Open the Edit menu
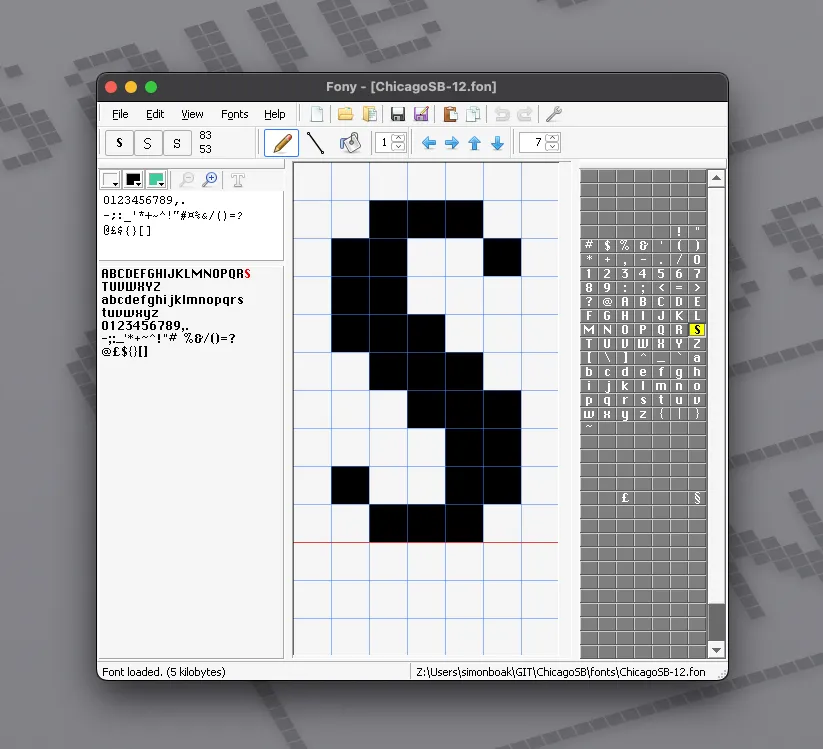Screen dimensions: 823x749 pyautogui.click(x=155, y=114)
